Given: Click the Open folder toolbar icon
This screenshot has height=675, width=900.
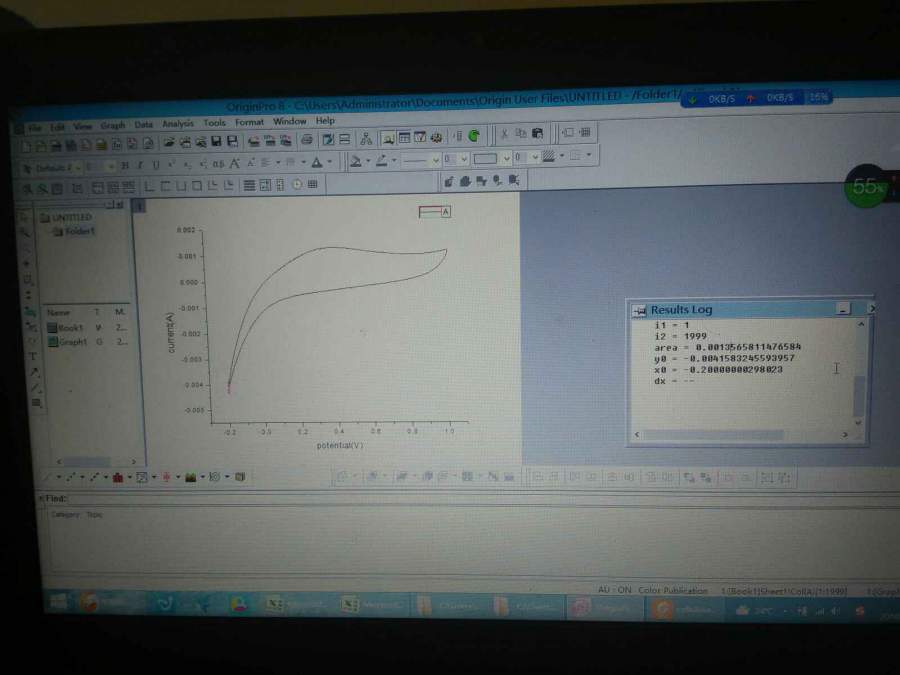Looking at the screenshot, I should click(168, 142).
